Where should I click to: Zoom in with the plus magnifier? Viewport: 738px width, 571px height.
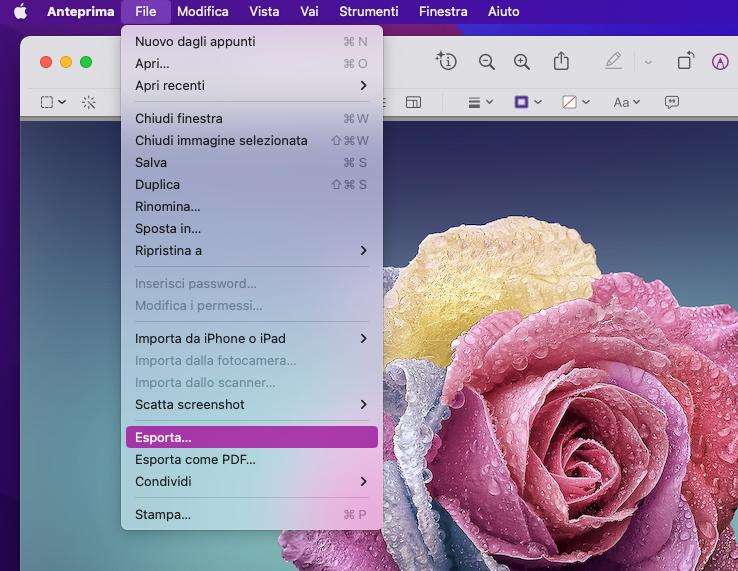pos(522,62)
